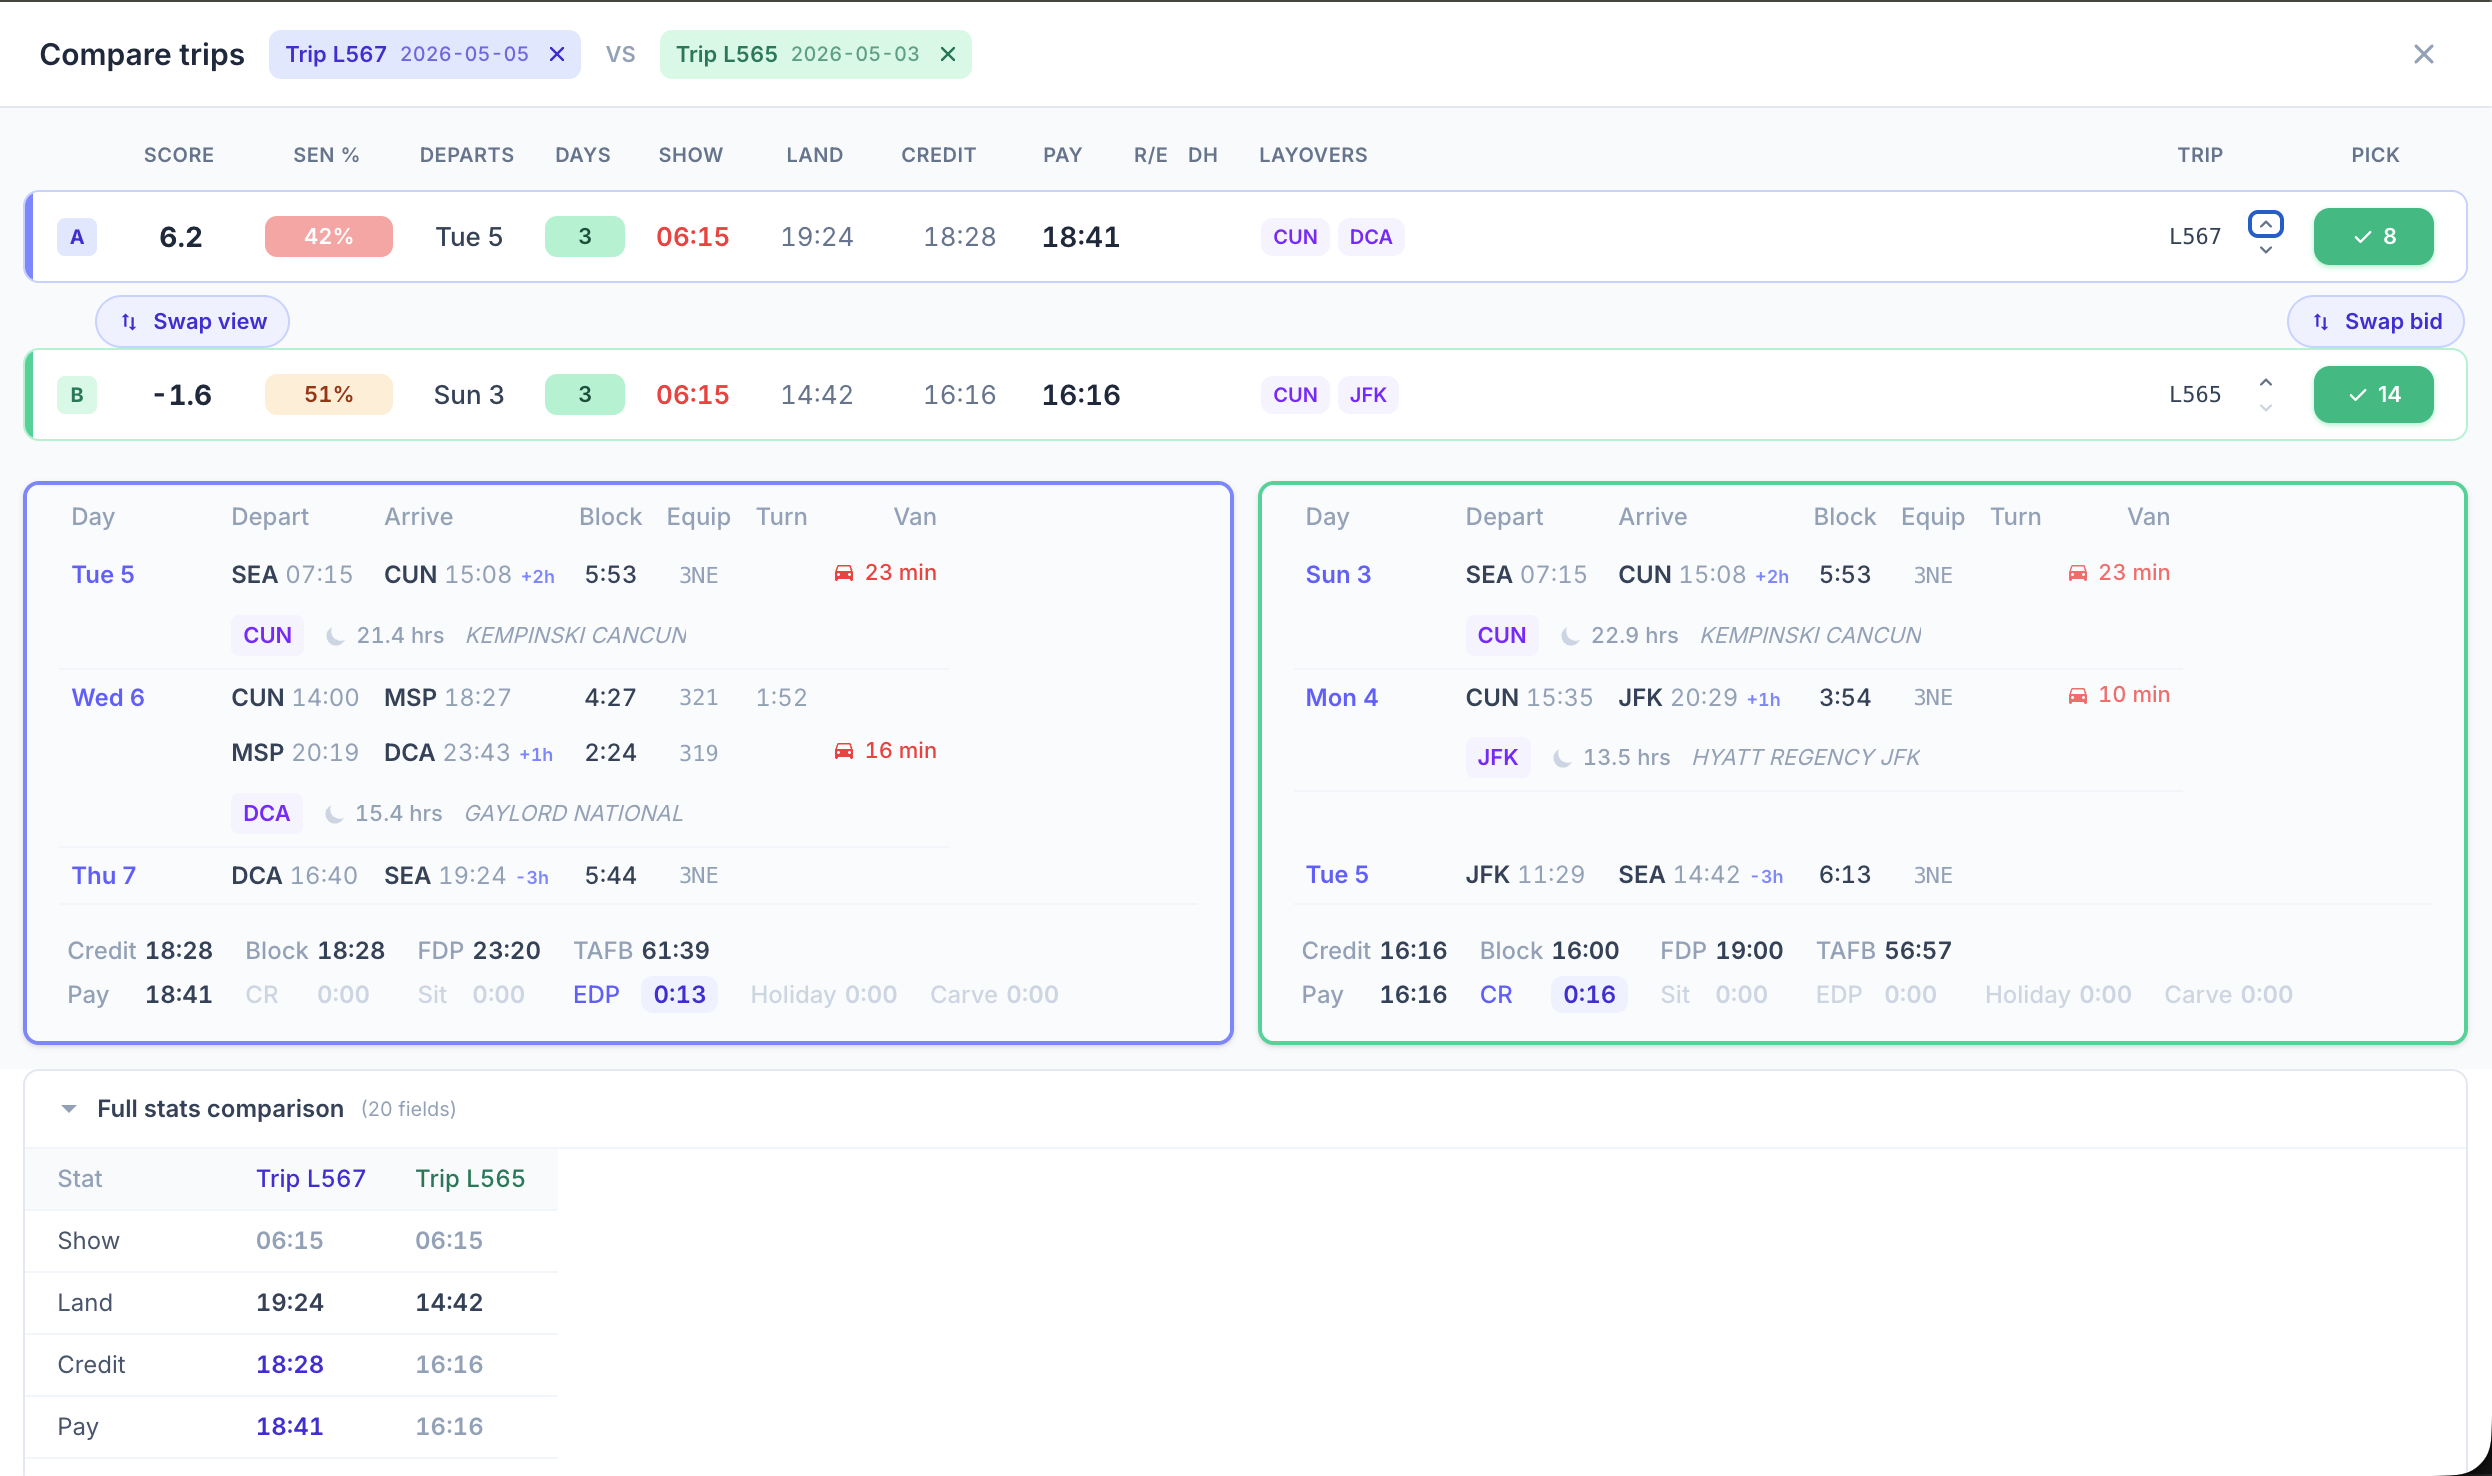Click the Trip L565 stats column header
Viewport: 2492px width, 1476px height.
pyautogui.click(x=470, y=1179)
